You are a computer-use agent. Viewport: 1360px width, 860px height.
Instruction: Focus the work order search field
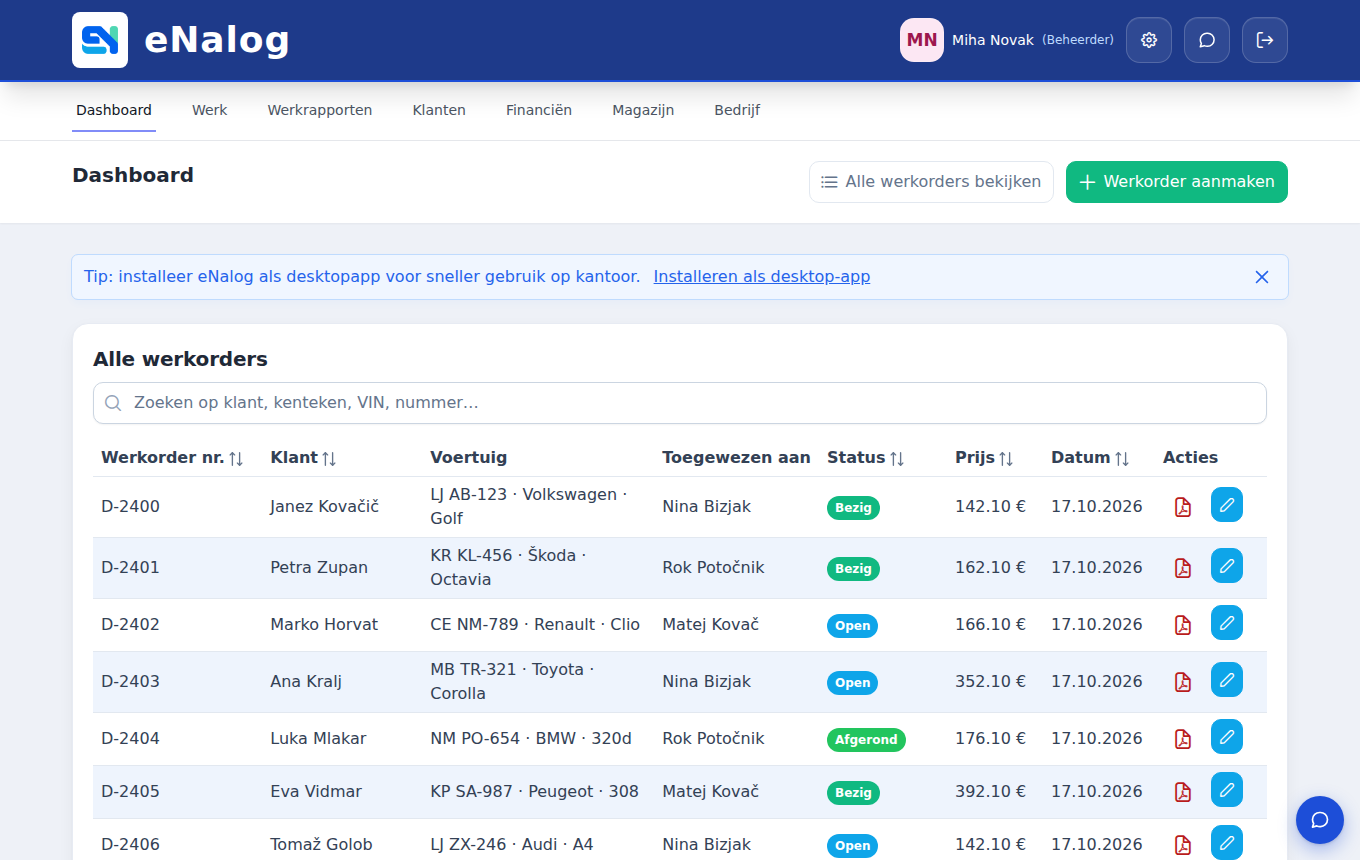(680, 403)
